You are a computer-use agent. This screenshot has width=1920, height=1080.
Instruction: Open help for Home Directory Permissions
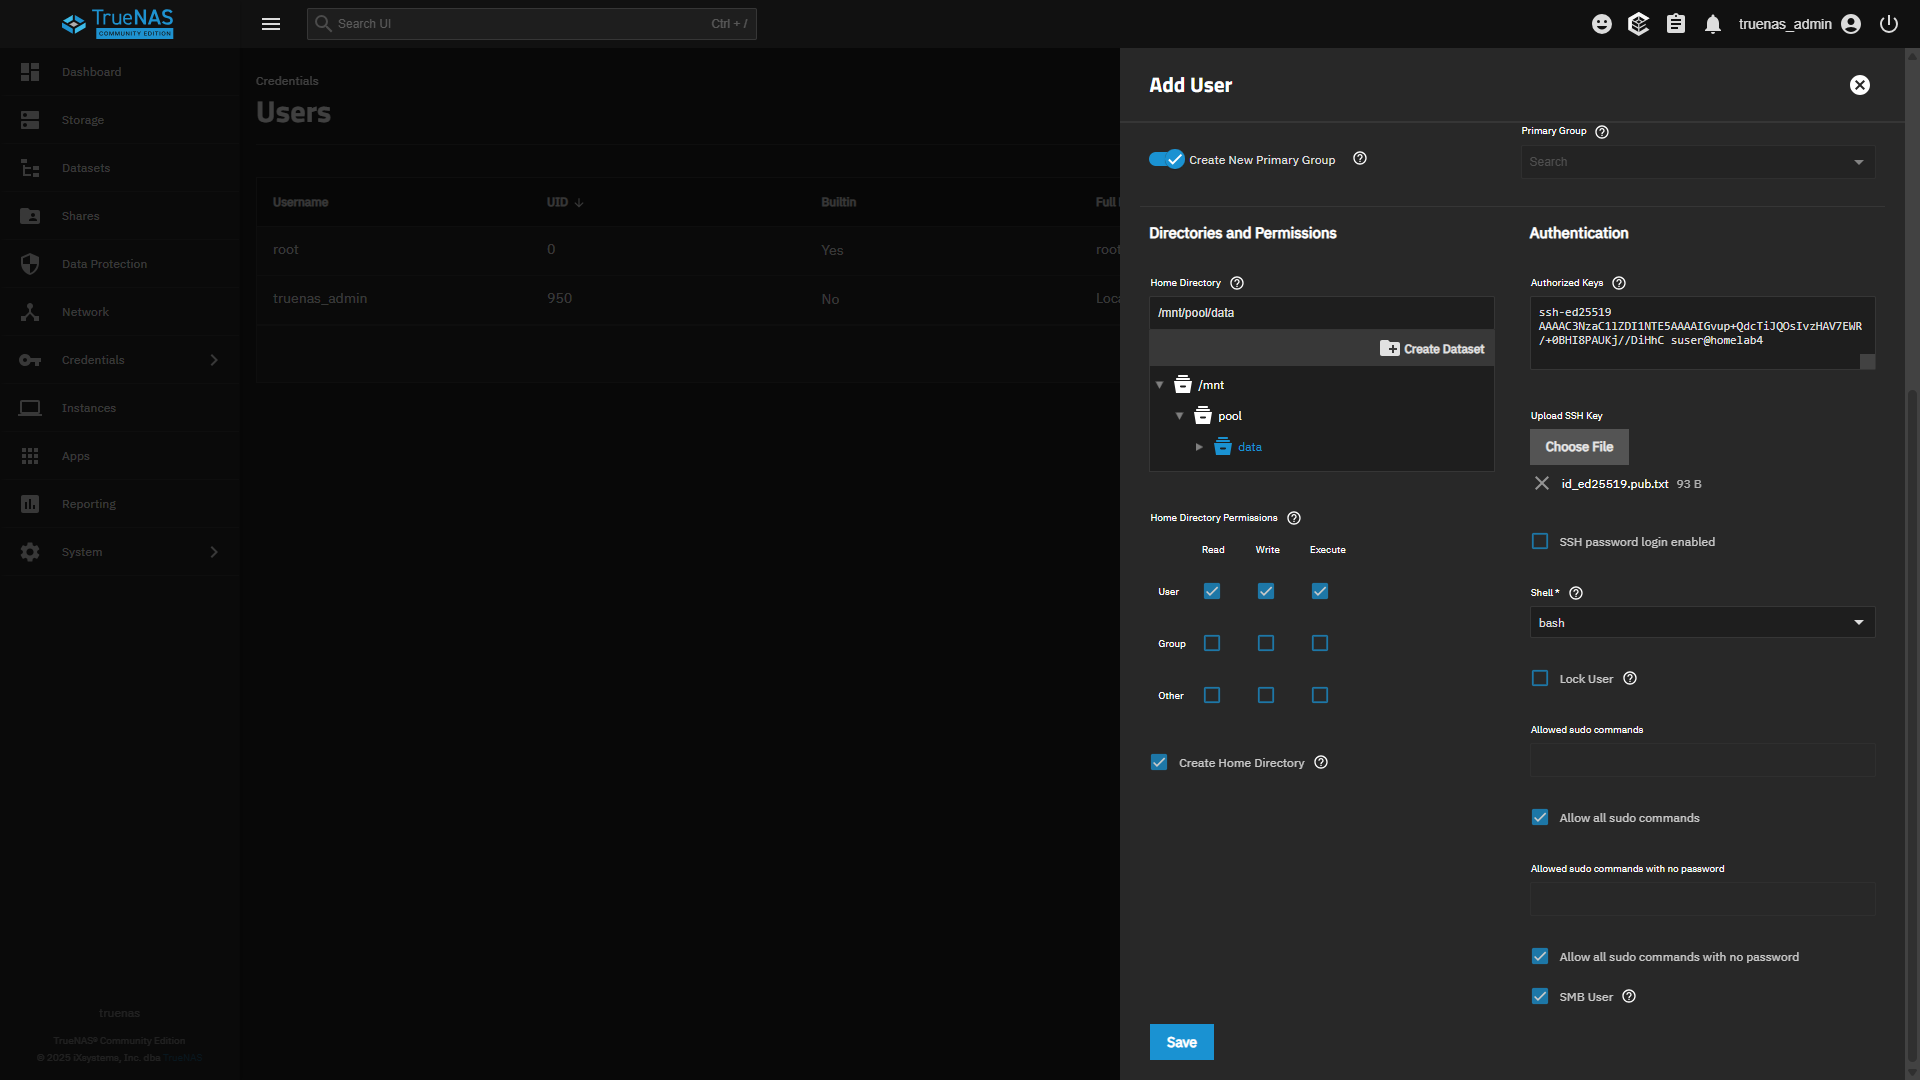click(1294, 518)
